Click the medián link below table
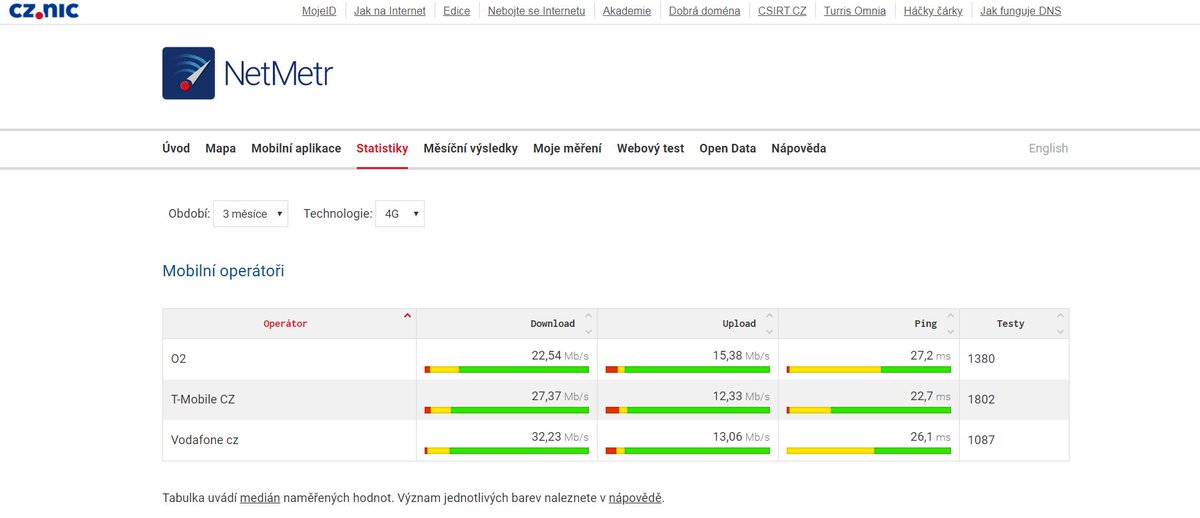 coord(260,497)
